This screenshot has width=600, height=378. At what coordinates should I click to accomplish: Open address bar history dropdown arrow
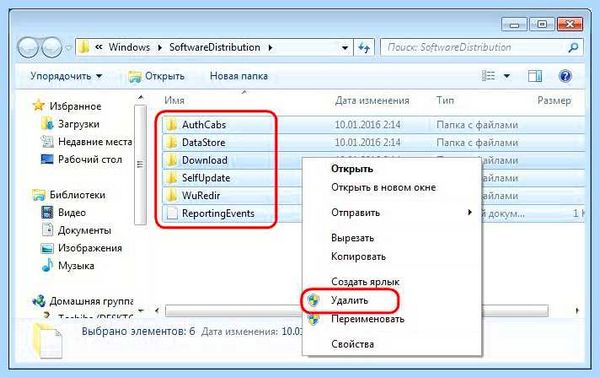point(345,48)
